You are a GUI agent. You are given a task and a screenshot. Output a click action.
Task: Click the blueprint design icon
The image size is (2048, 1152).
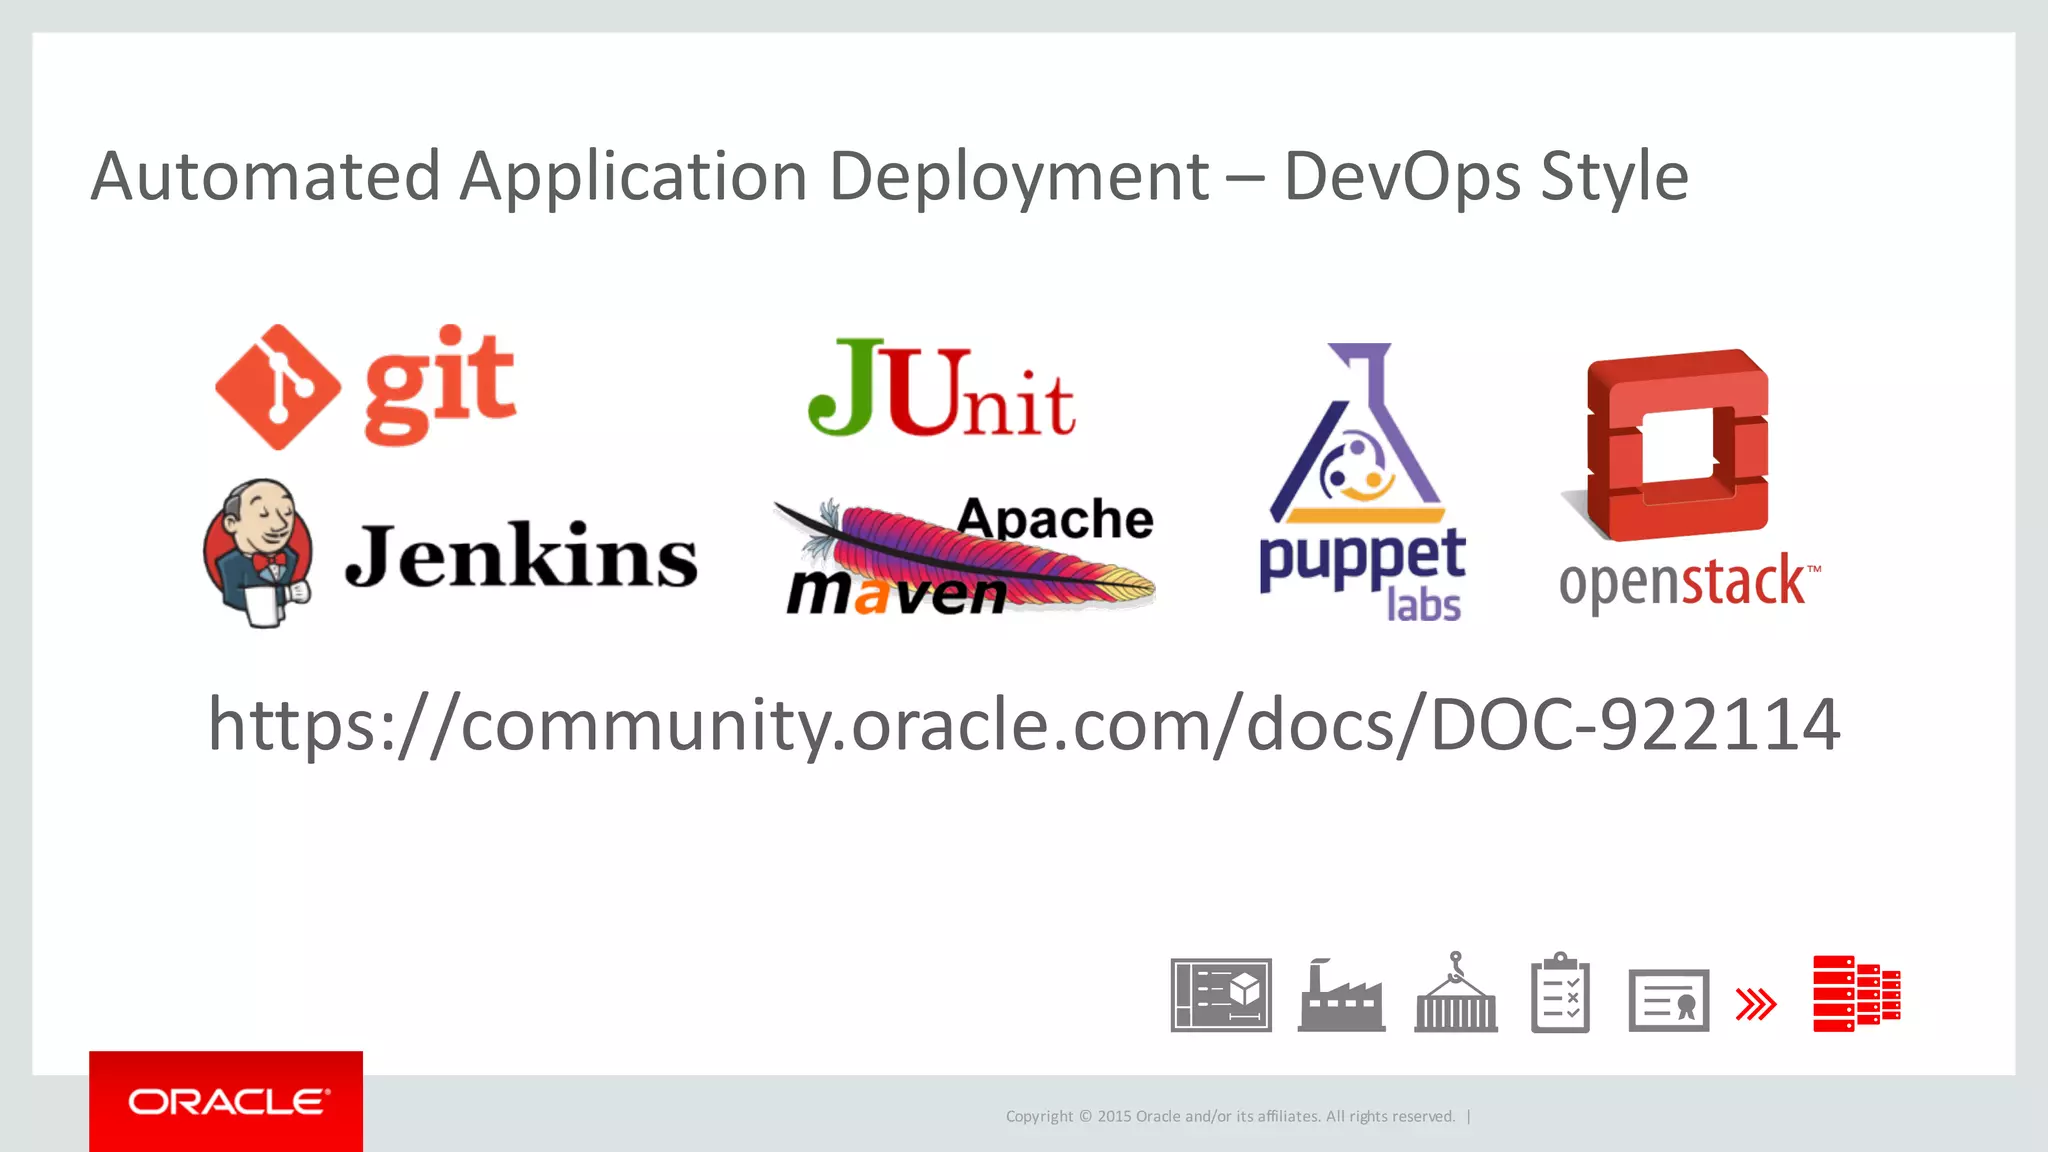(1221, 995)
